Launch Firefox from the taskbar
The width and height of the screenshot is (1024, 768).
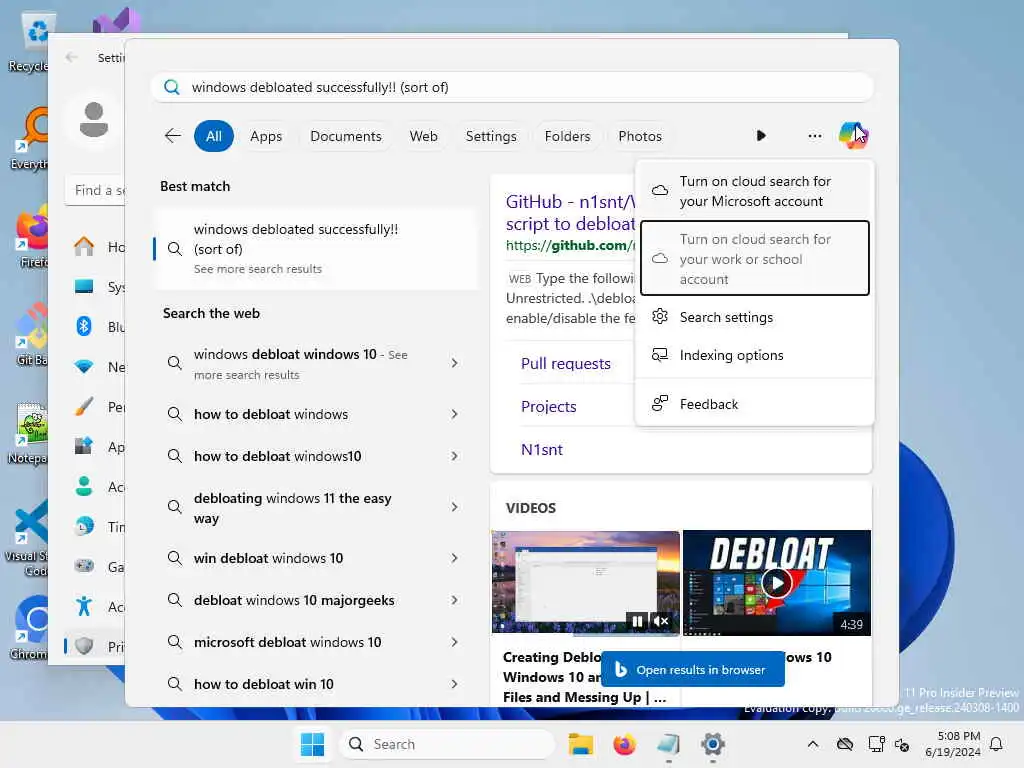pos(624,744)
